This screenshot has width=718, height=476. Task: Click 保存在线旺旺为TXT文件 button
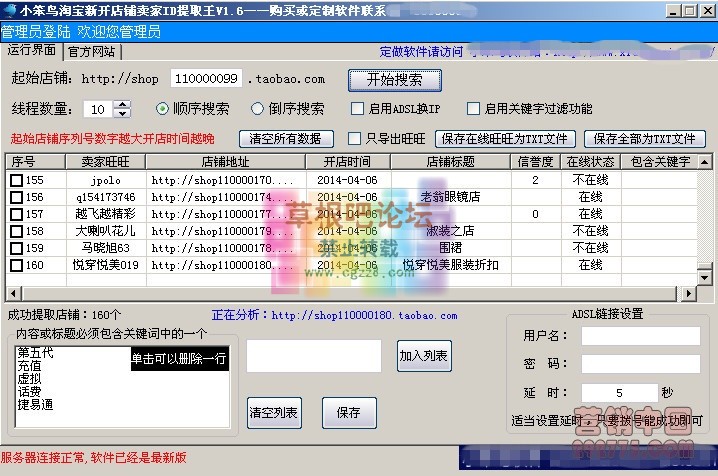[505, 139]
